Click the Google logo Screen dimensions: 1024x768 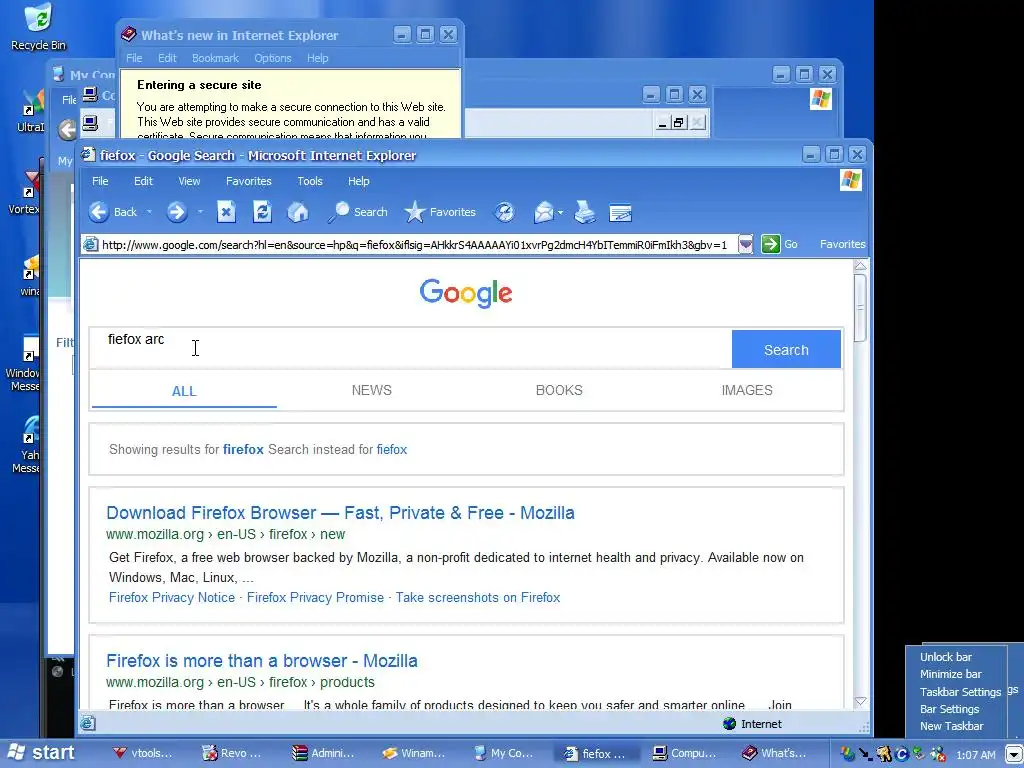[466, 293]
